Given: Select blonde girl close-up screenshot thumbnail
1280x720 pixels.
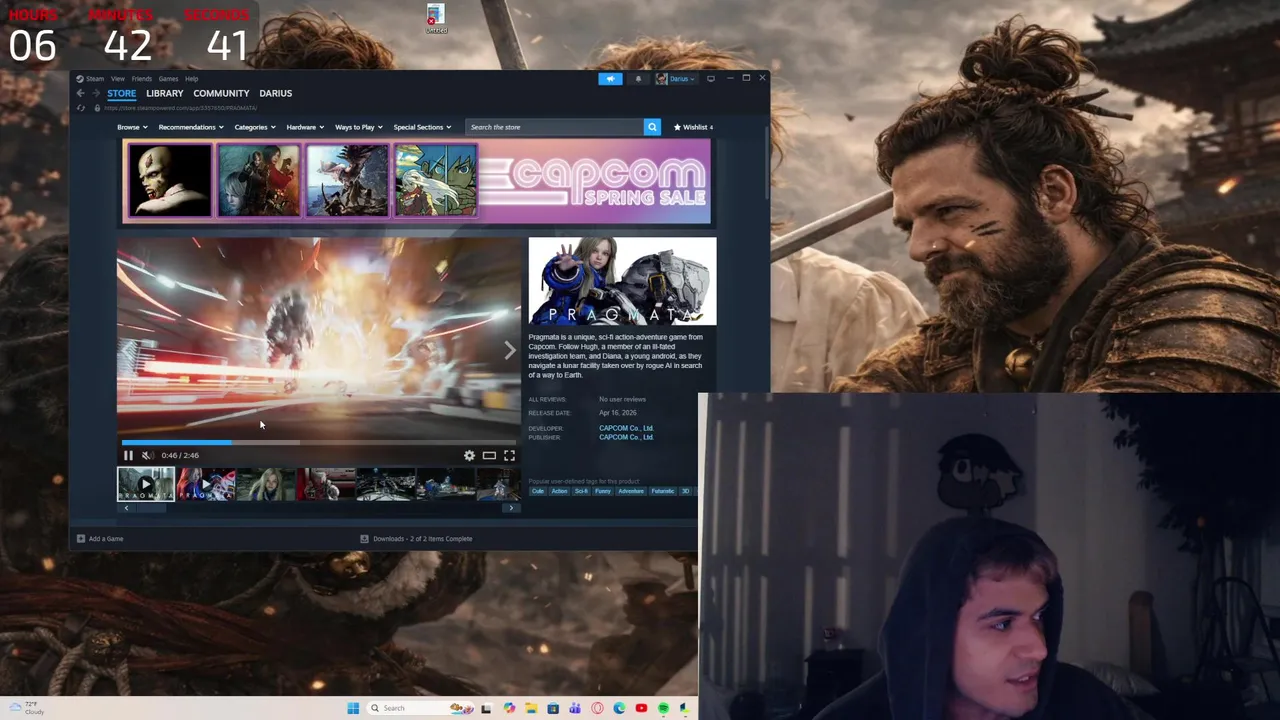Looking at the screenshot, I should [x=266, y=484].
